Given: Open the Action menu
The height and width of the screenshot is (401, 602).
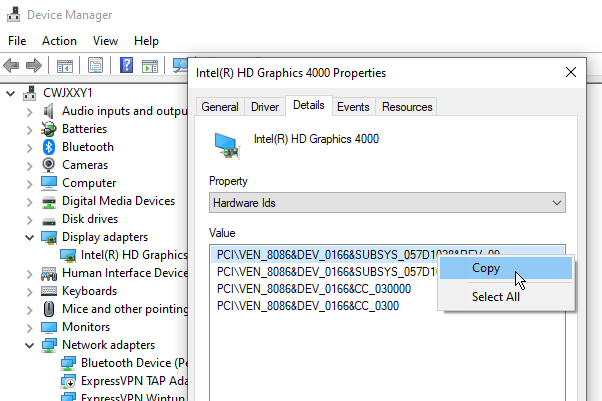Looking at the screenshot, I should tap(59, 41).
